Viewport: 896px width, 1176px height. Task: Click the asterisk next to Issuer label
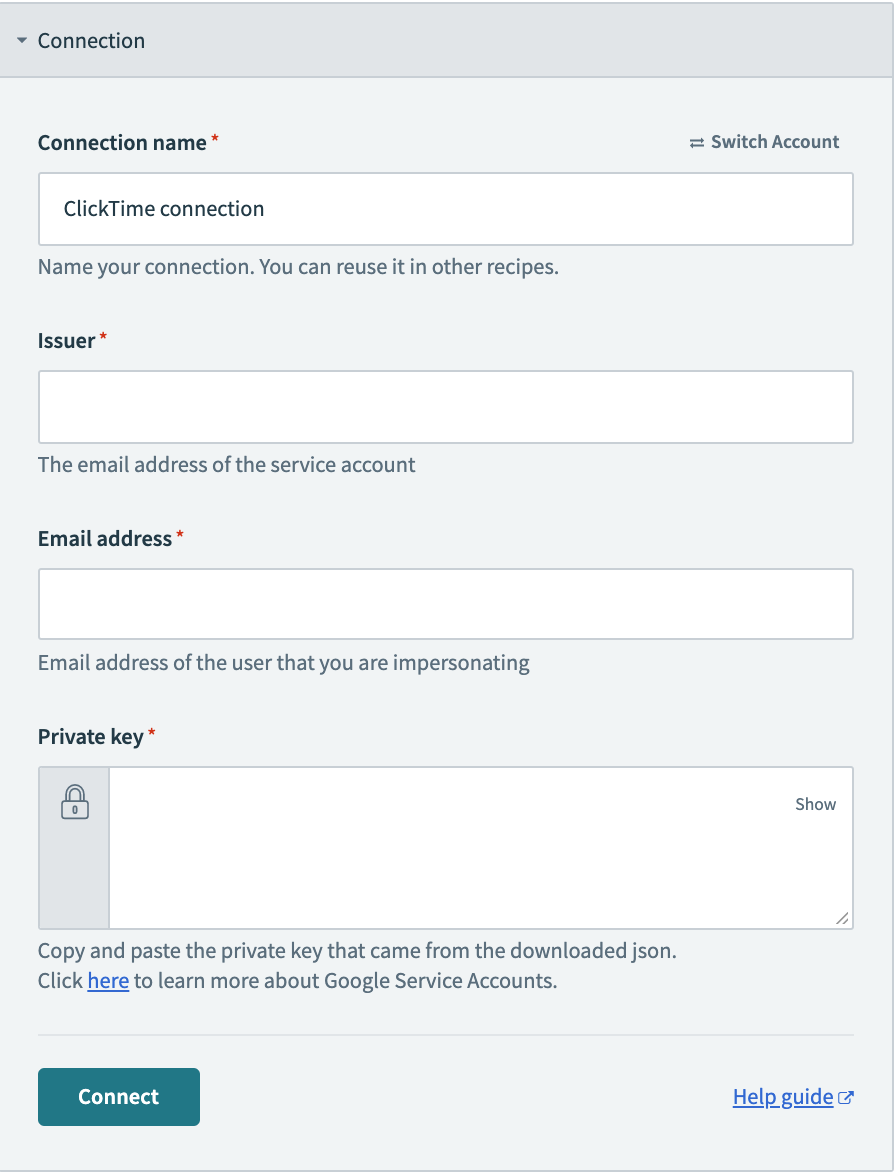pyautogui.click(x=102, y=333)
